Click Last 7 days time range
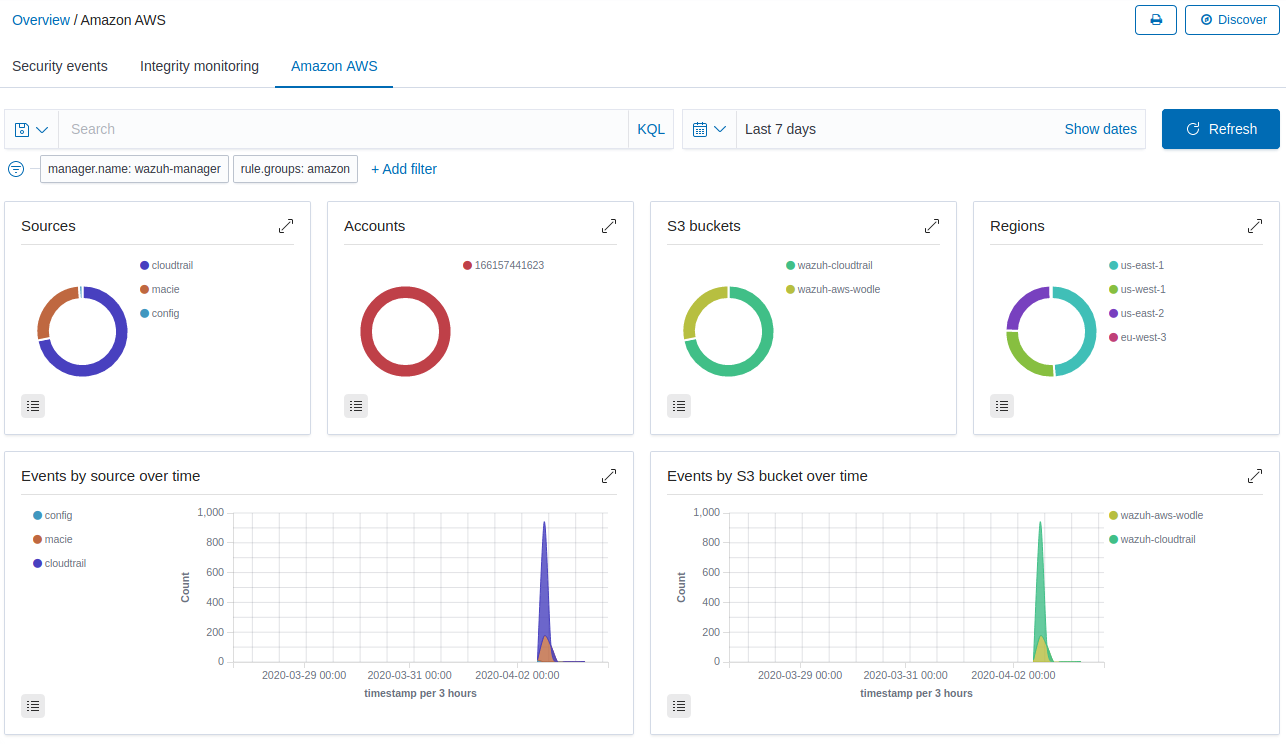 click(x=780, y=129)
